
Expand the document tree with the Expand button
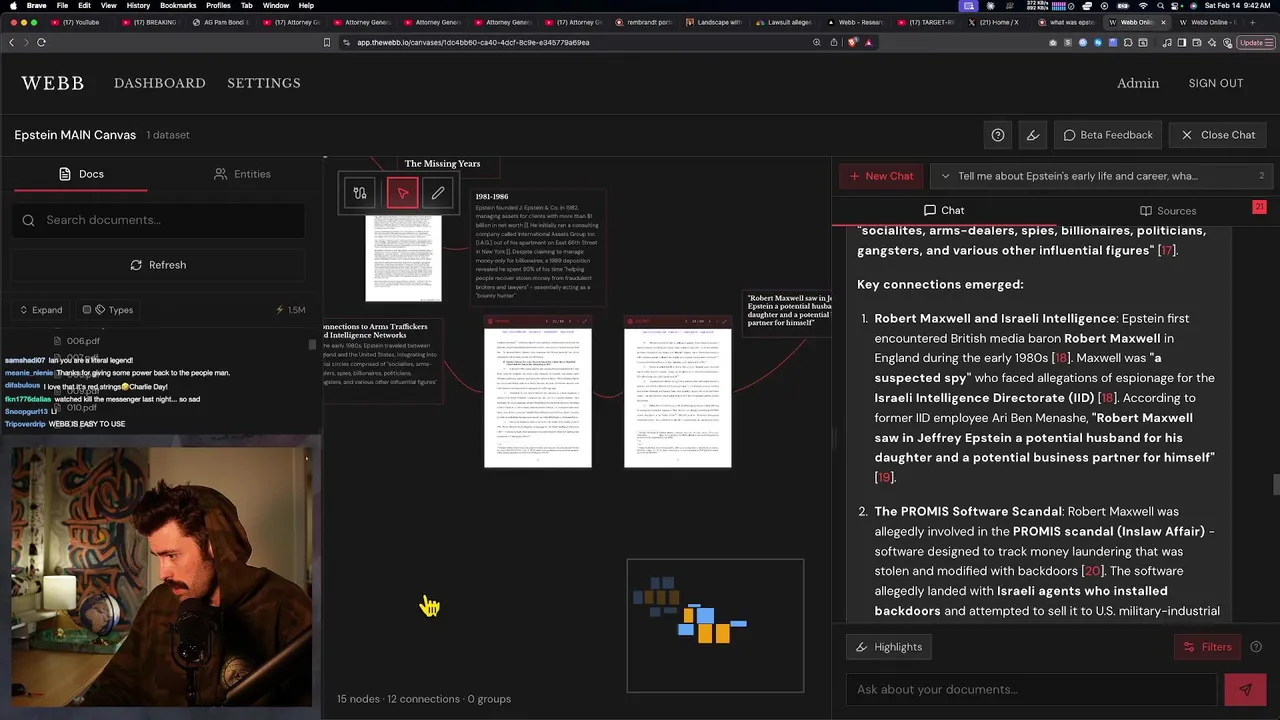pos(41,310)
